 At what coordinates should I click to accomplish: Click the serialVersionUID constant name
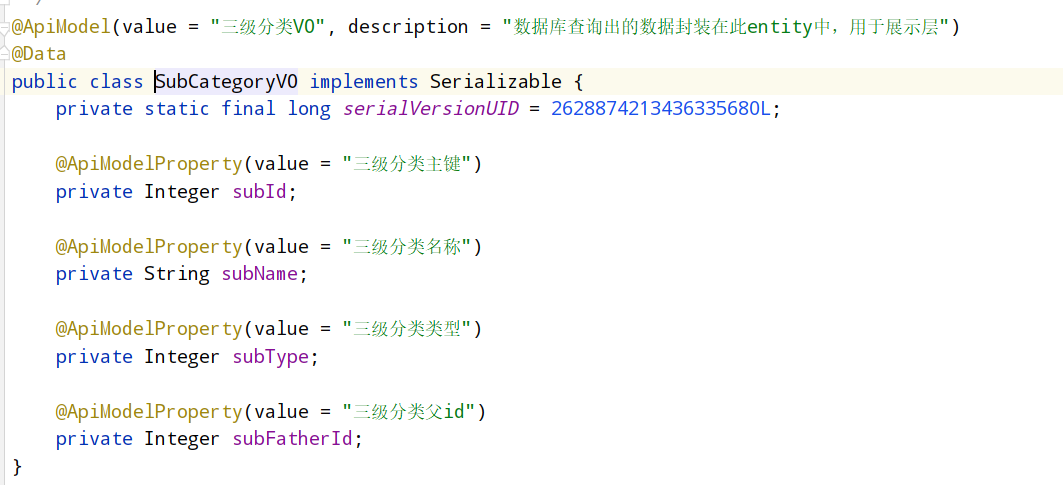point(430,109)
